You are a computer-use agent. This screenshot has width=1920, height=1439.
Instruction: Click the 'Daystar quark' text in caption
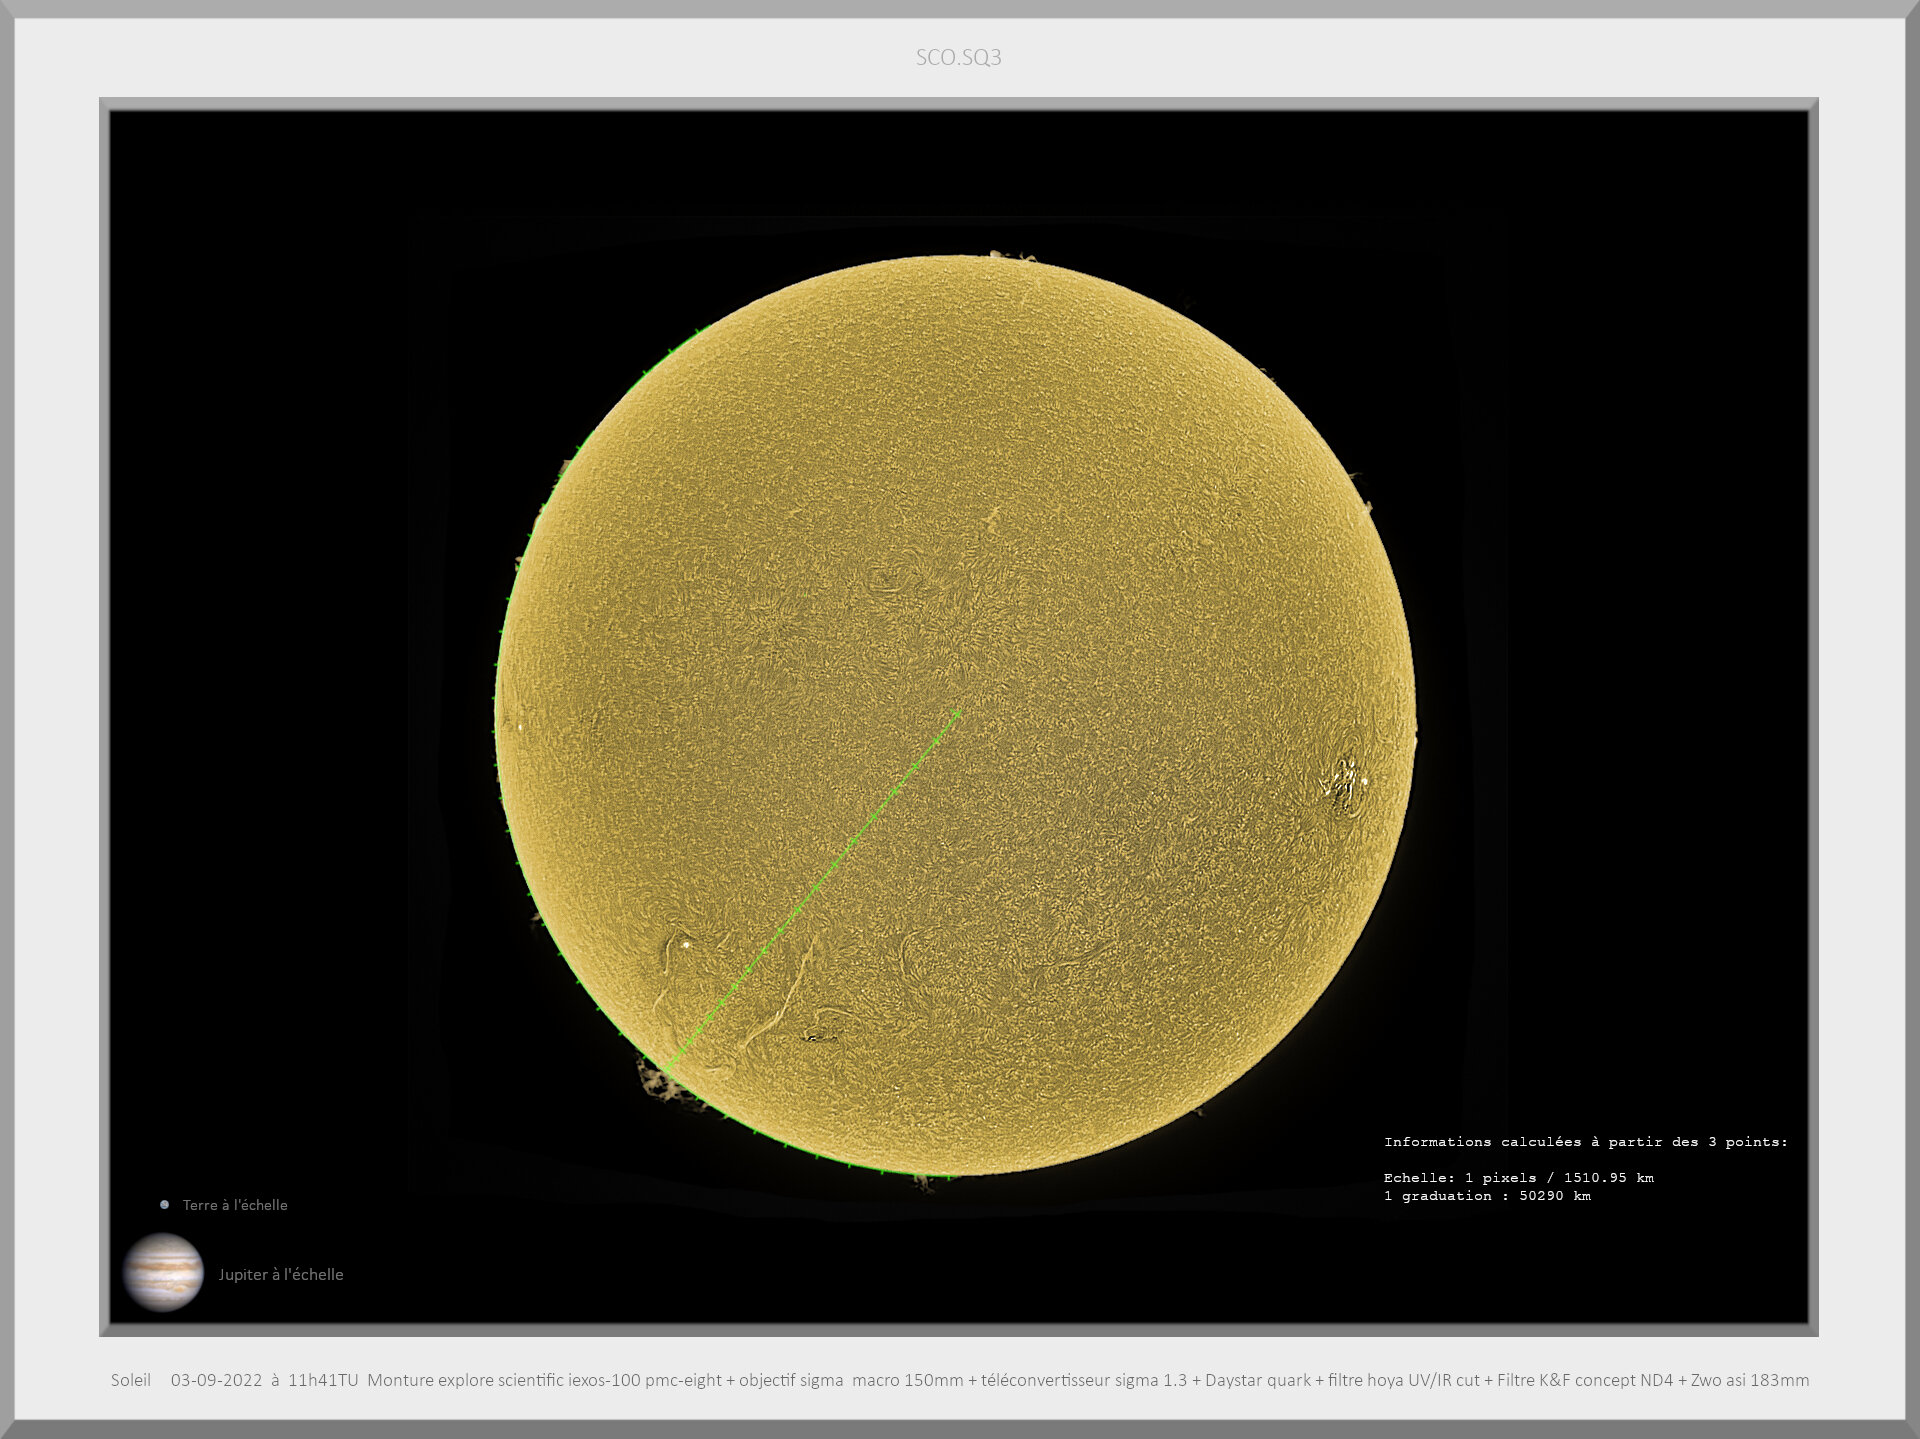pos(1257,1380)
